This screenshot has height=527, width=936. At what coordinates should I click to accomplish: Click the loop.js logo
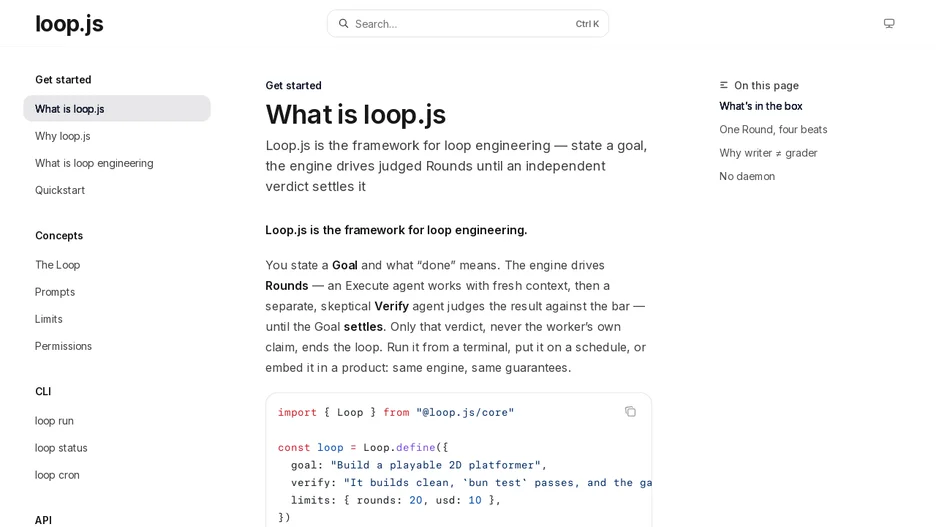69,24
